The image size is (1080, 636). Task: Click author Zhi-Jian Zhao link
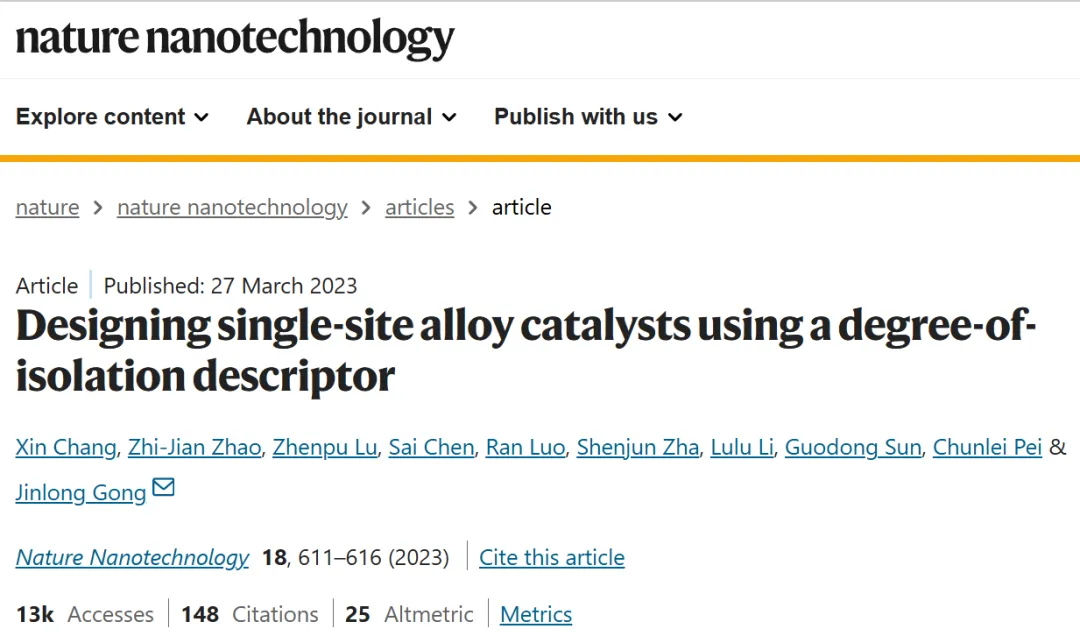[x=195, y=447]
